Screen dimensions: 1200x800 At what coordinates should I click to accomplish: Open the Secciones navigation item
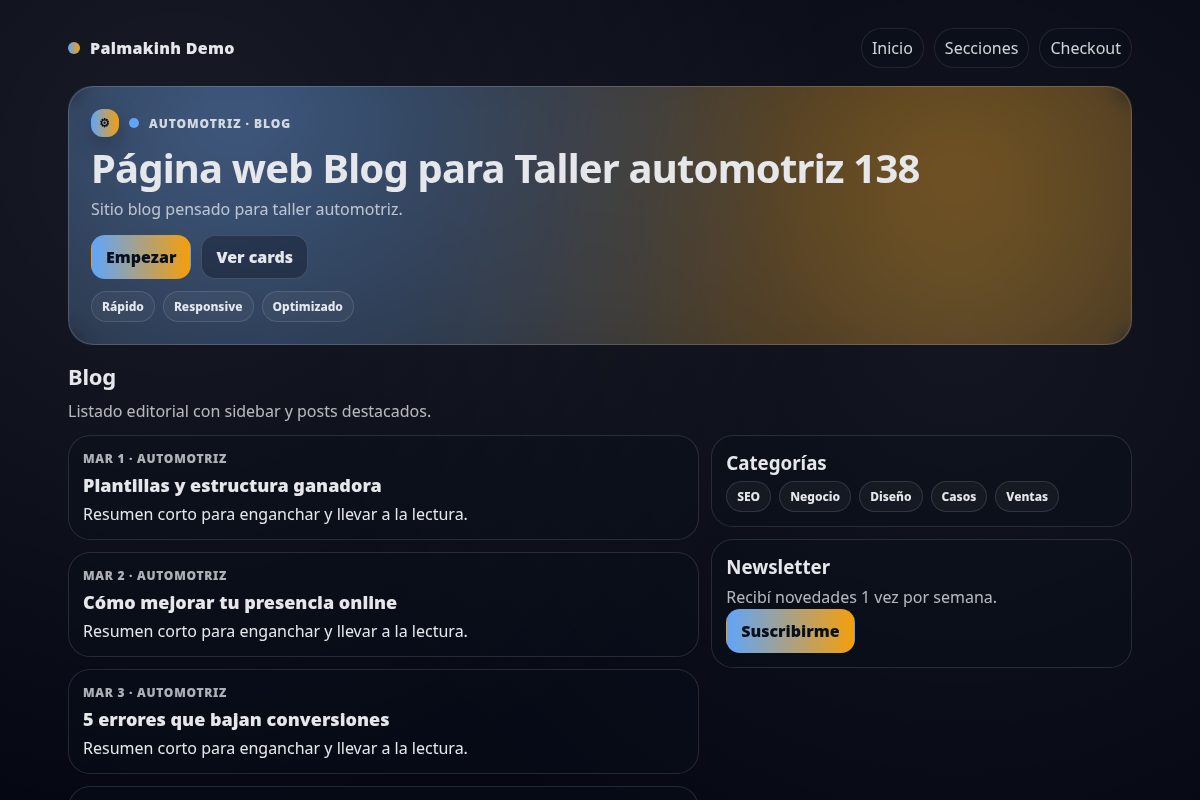point(981,47)
